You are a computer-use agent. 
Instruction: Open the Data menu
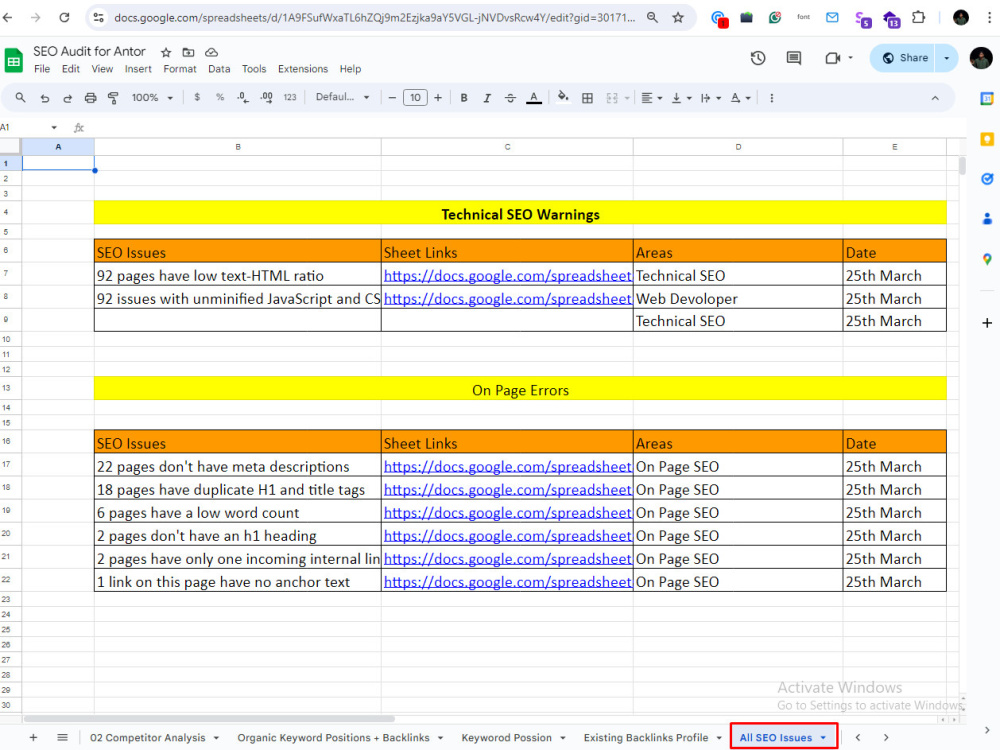coord(219,69)
